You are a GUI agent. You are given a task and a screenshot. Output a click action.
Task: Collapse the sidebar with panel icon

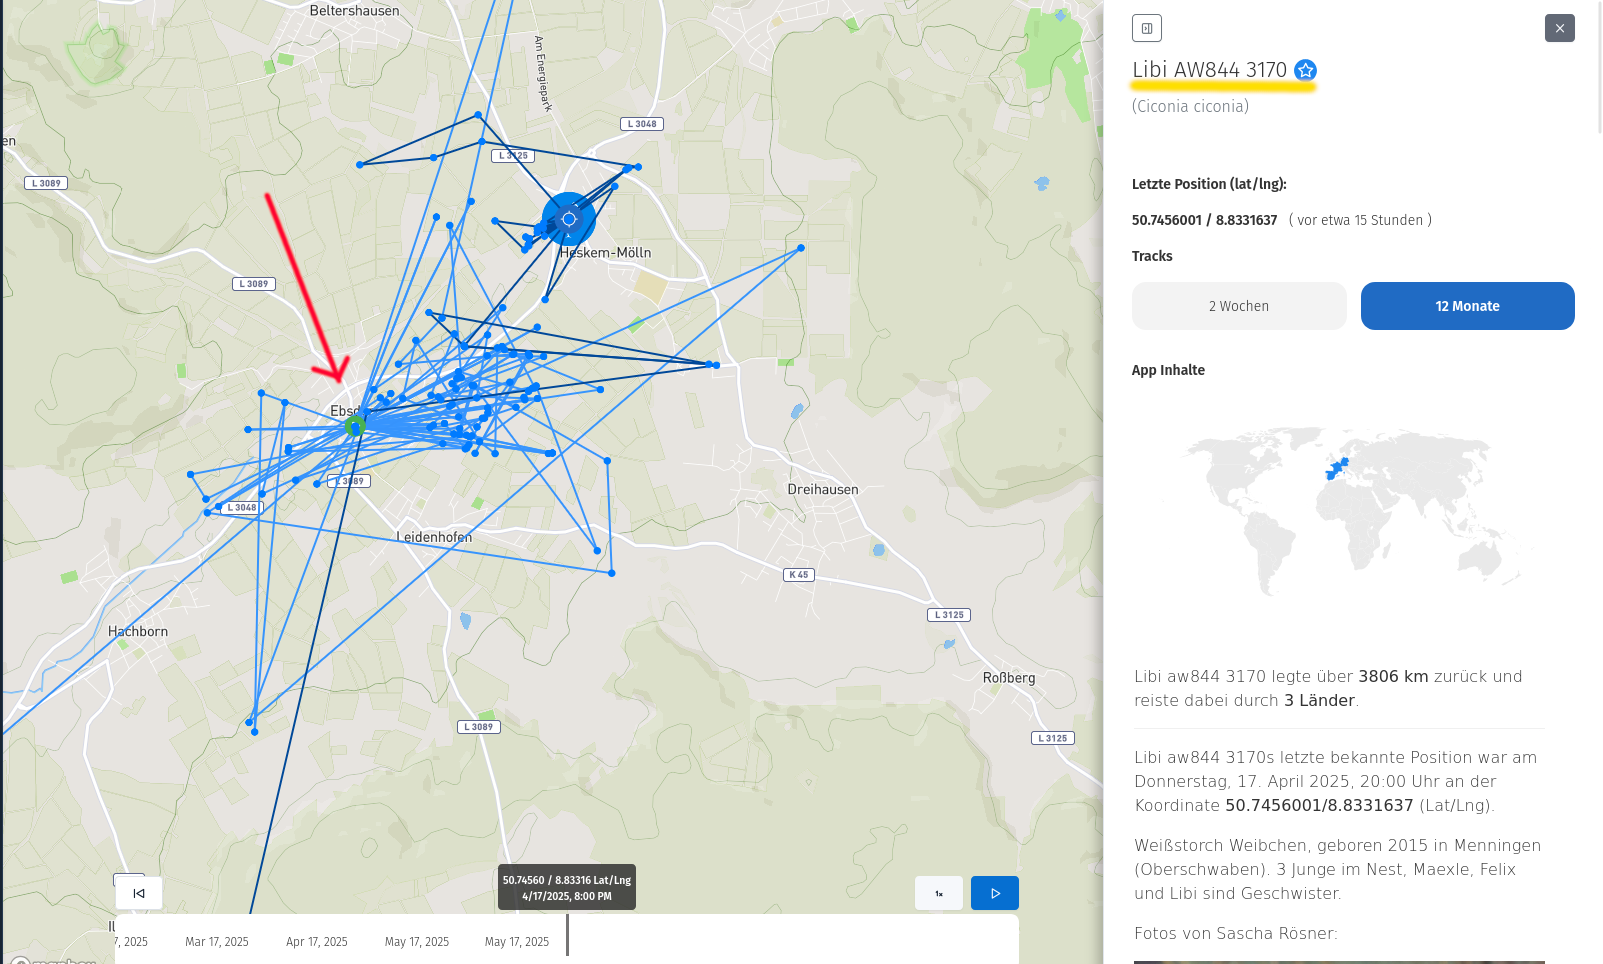coord(1146,28)
